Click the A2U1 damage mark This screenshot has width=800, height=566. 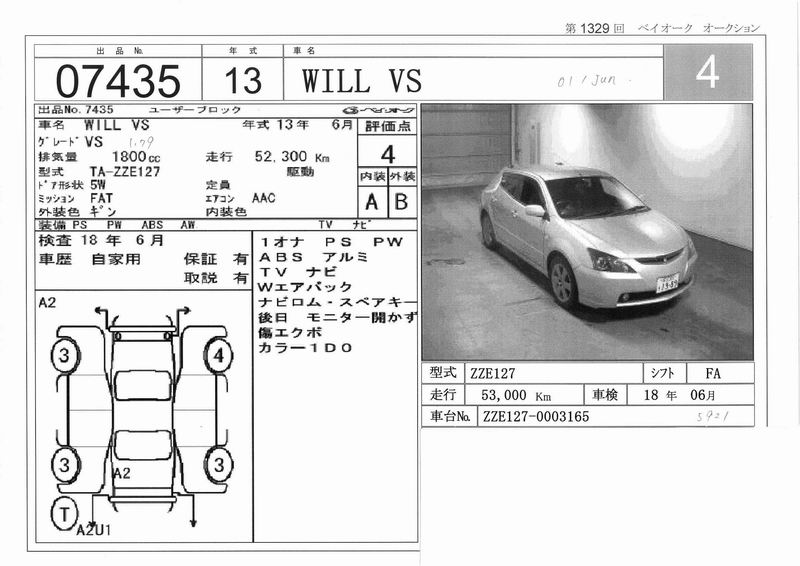point(93,531)
